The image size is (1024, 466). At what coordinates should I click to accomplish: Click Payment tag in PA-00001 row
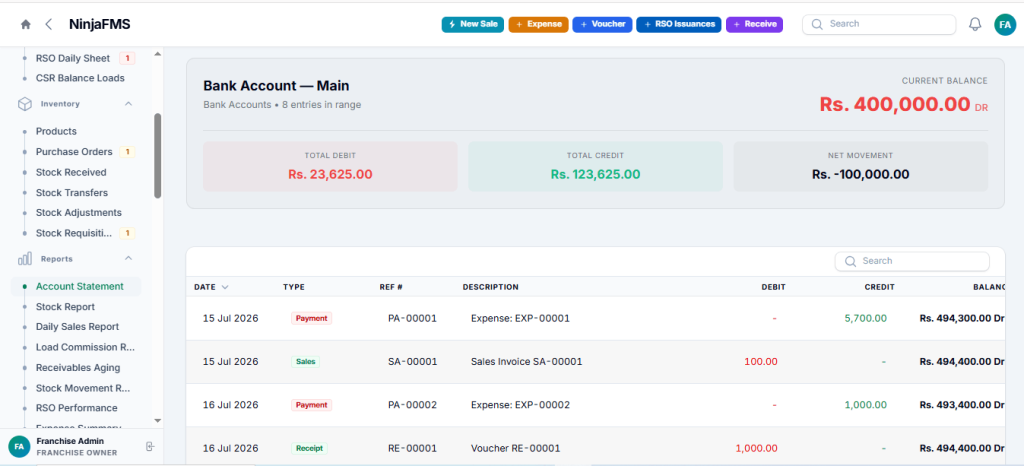point(312,318)
